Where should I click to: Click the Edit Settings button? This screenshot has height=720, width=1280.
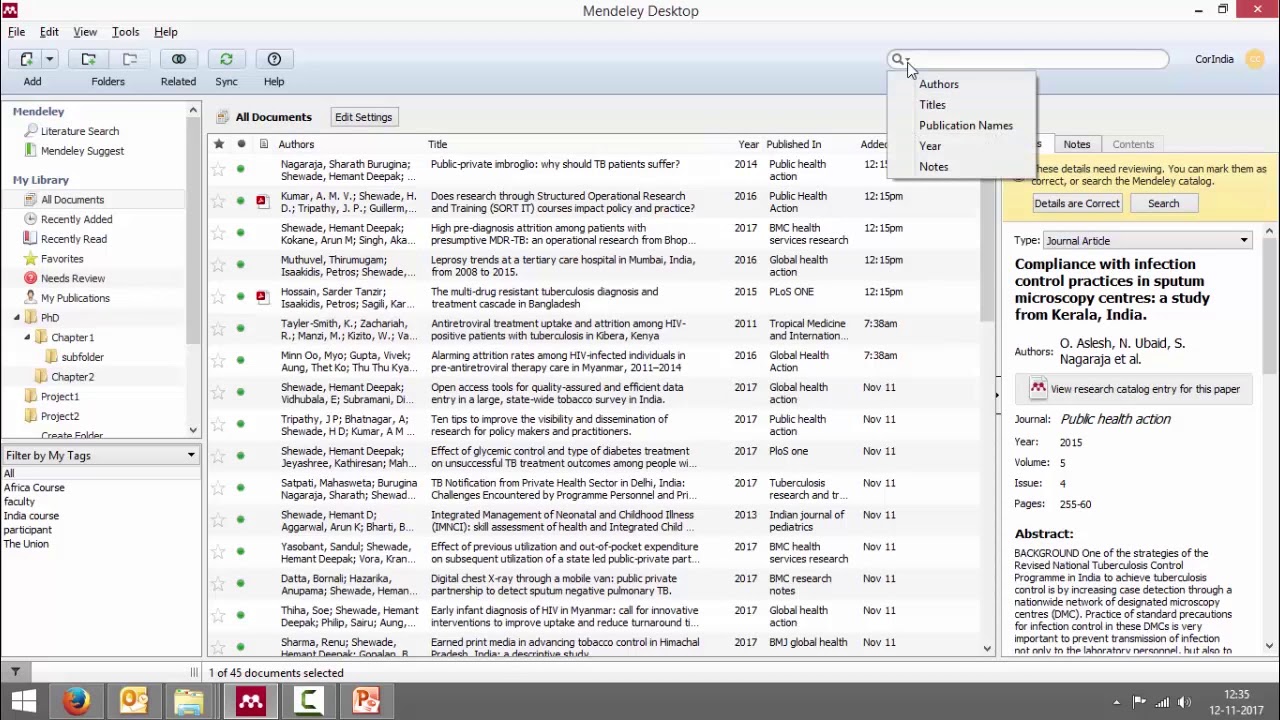pos(363,117)
